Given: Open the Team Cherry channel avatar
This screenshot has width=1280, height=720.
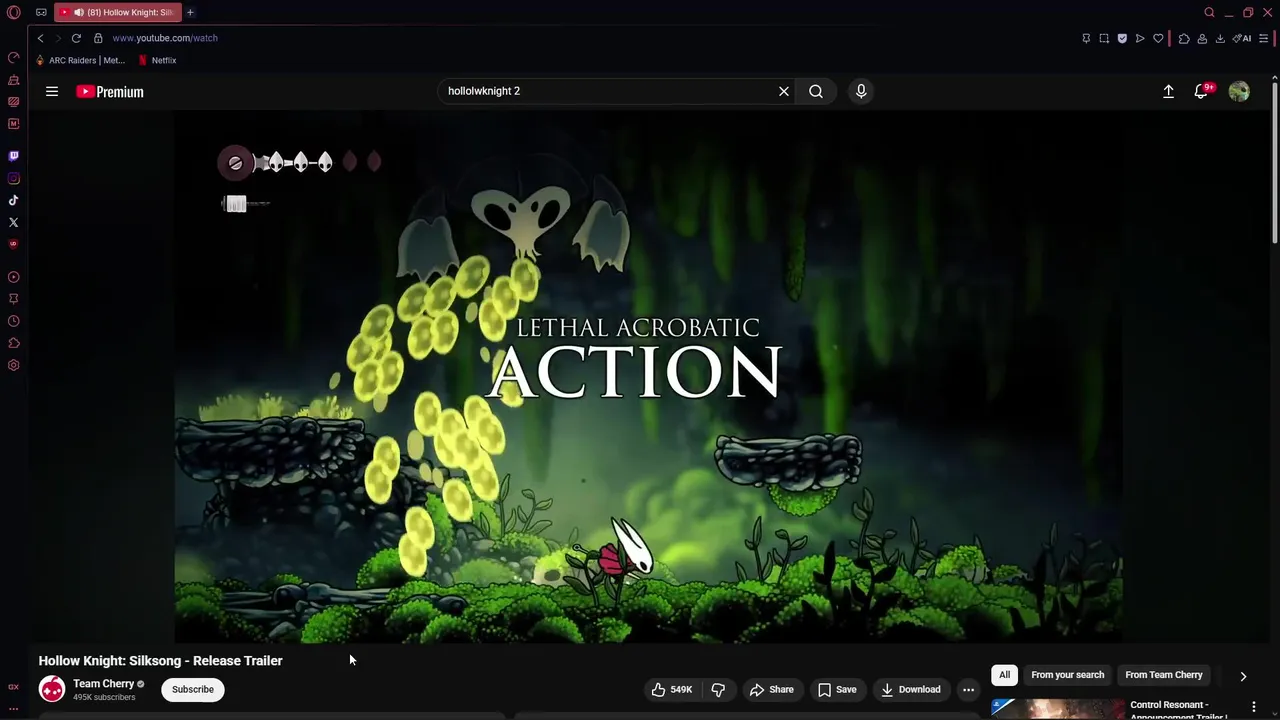Looking at the screenshot, I should (x=52, y=689).
